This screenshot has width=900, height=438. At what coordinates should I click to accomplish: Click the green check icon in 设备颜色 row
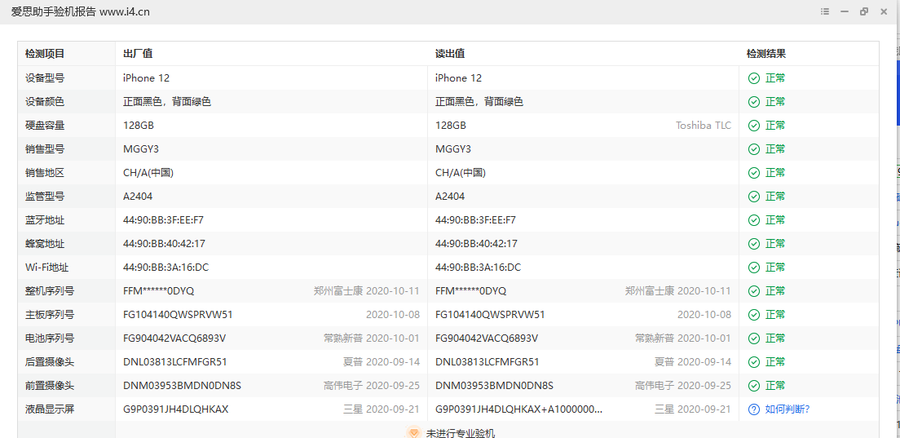(x=754, y=102)
